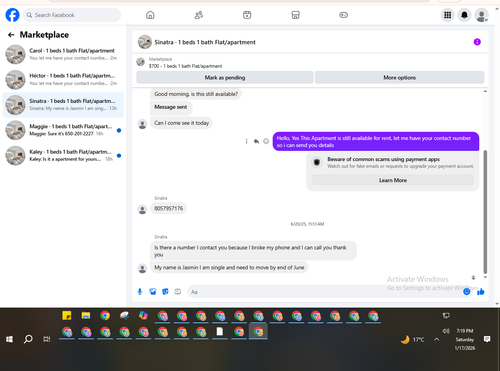500x371 pixels.
Task: Open Sticky Notes from taskbar
Action: [x=67, y=315]
